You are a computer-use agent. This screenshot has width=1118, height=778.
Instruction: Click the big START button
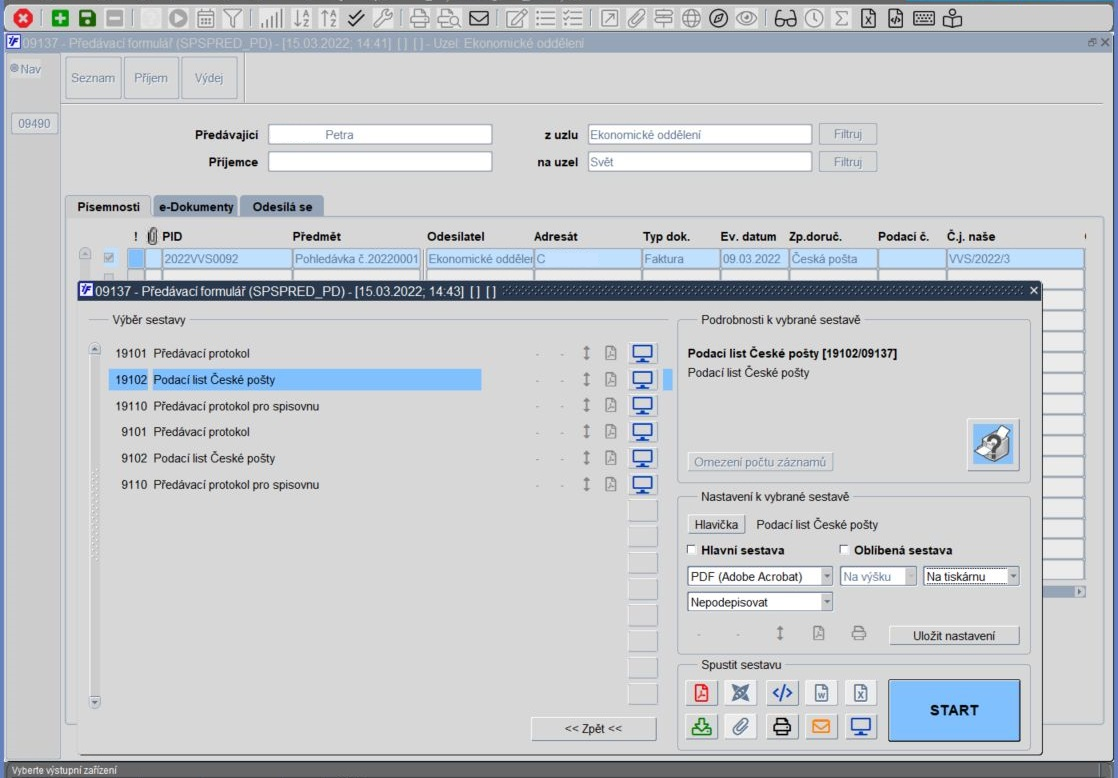pyautogui.click(x=954, y=710)
